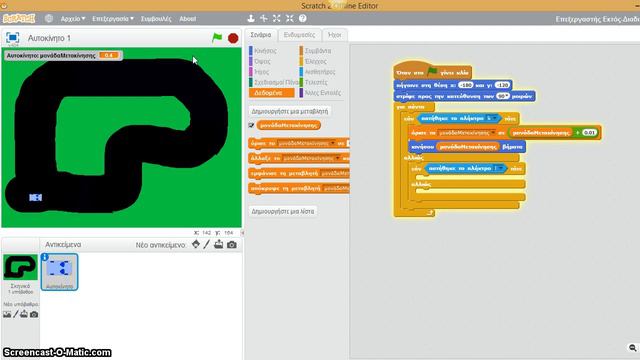Select the Shrink sprite tool
640x360 pixels.
(x=289, y=18)
